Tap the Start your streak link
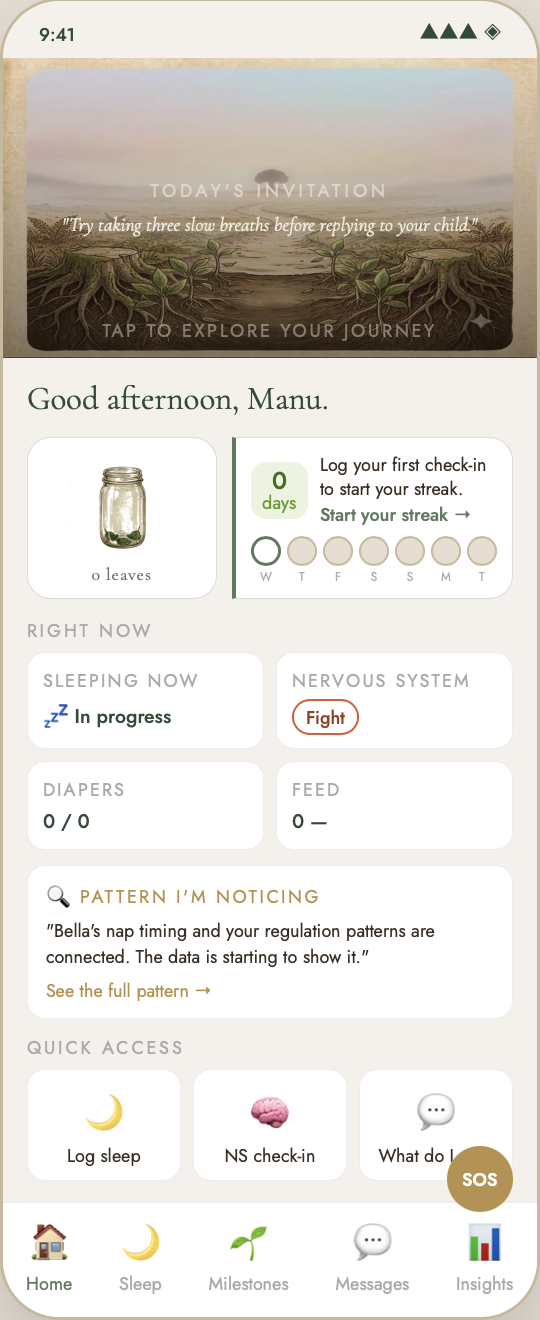The width and height of the screenshot is (540, 1320). click(394, 515)
